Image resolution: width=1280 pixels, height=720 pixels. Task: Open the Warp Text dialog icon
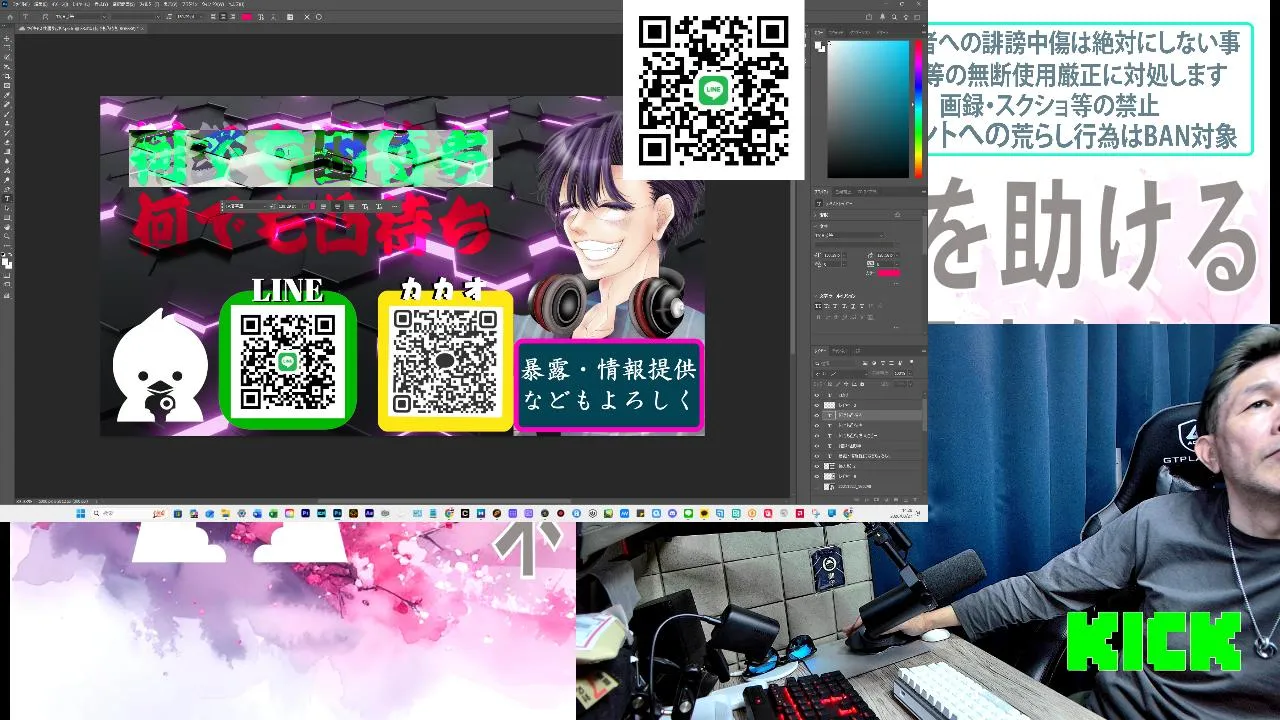coord(261,17)
